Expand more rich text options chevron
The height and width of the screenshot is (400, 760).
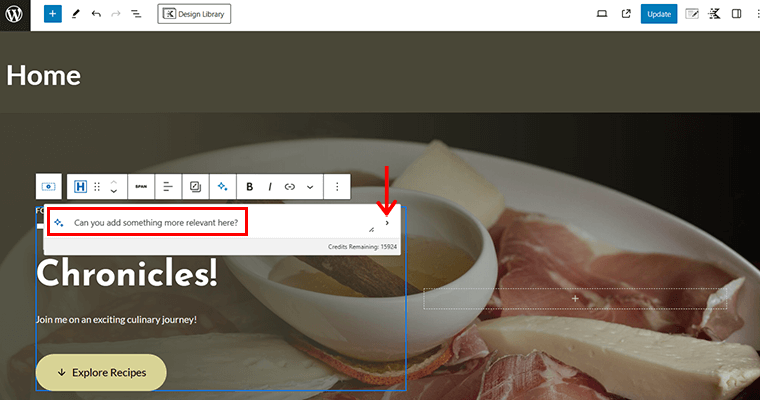pos(310,187)
